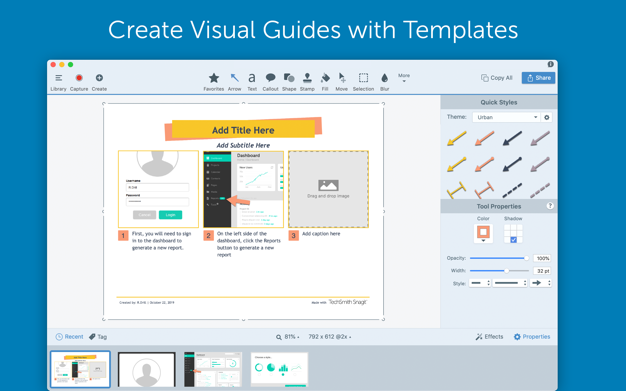The width and height of the screenshot is (626, 391).
Task: Pick the Fill bucket tool
Action: [325, 82]
